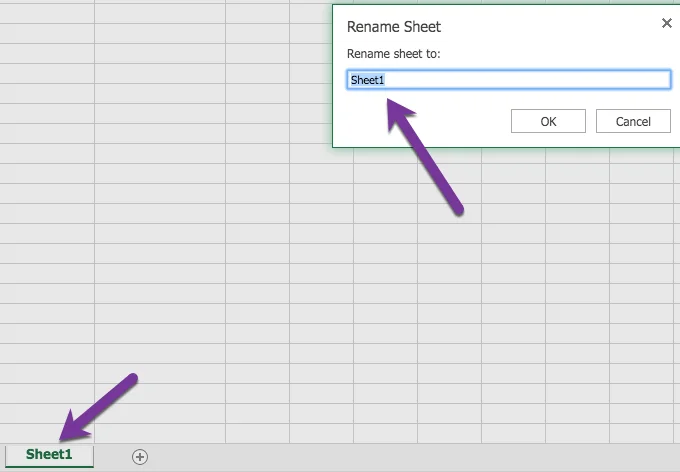Click OK in the Rename Sheet dialog
680x472 pixels.
(548, 121)
